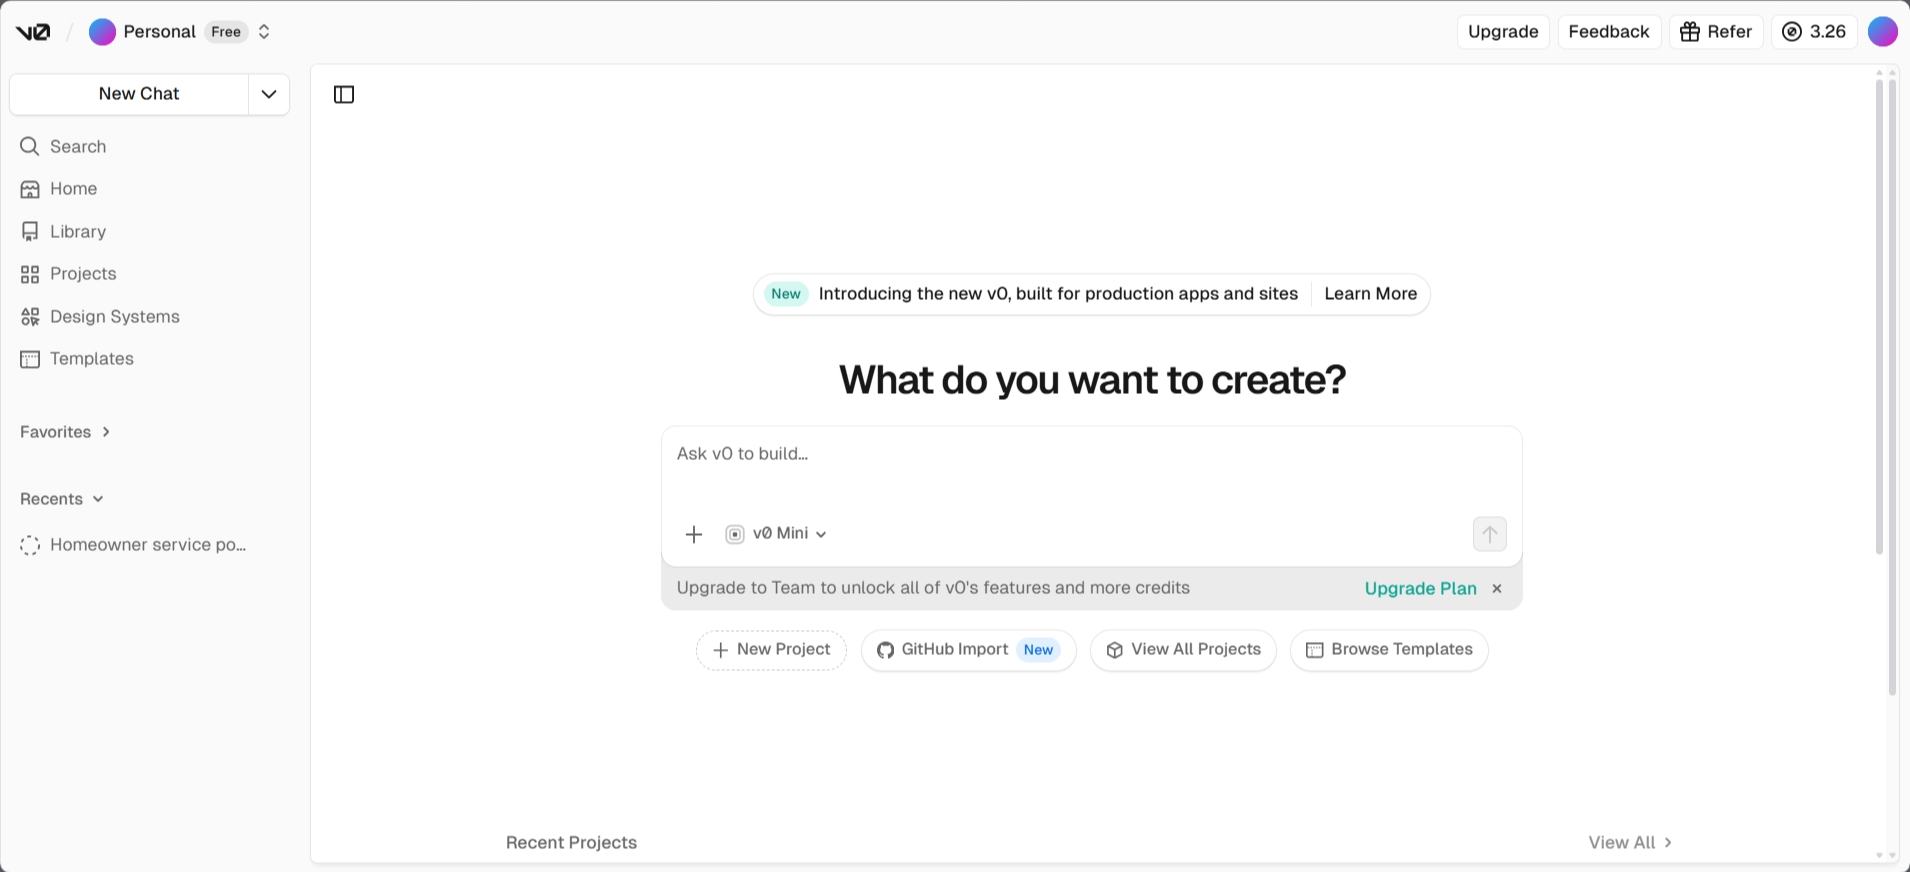Click the New v0 announcement text
This screenshot has width=1910, height=872.
(1058, 294)
